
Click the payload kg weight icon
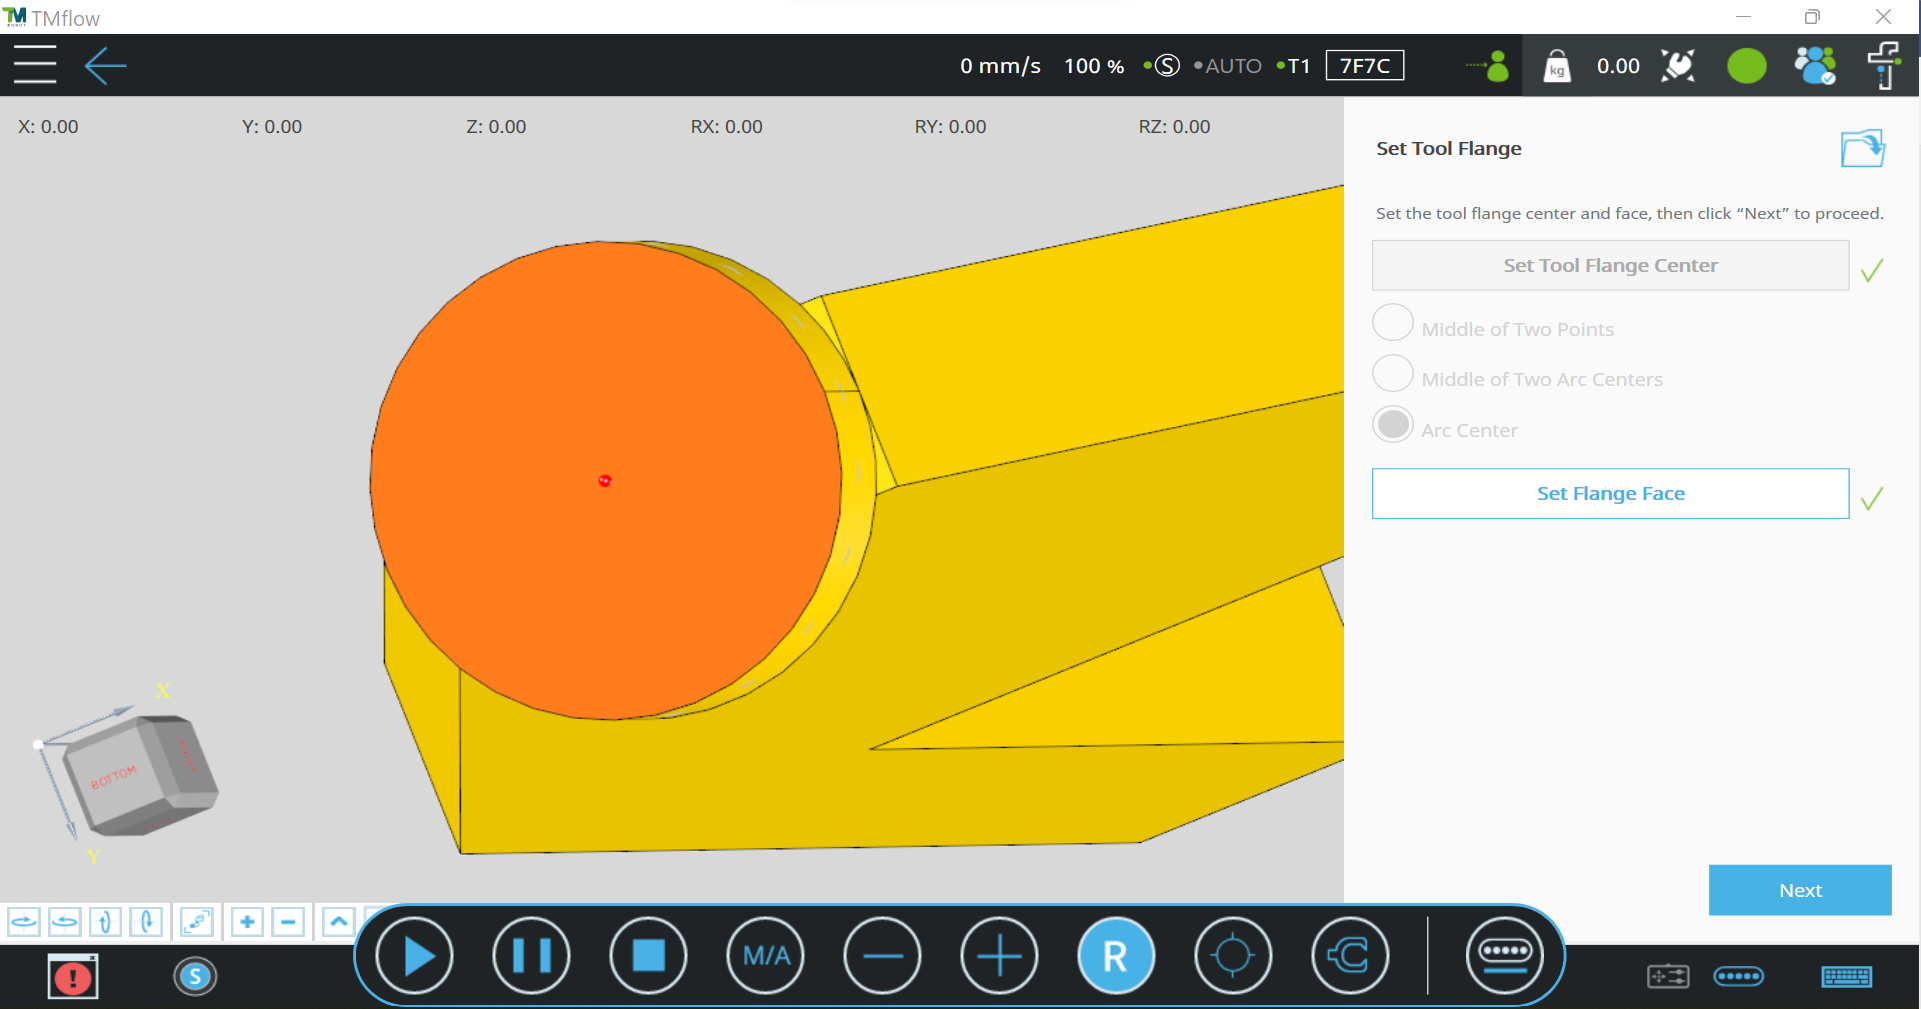(1557, 66)
